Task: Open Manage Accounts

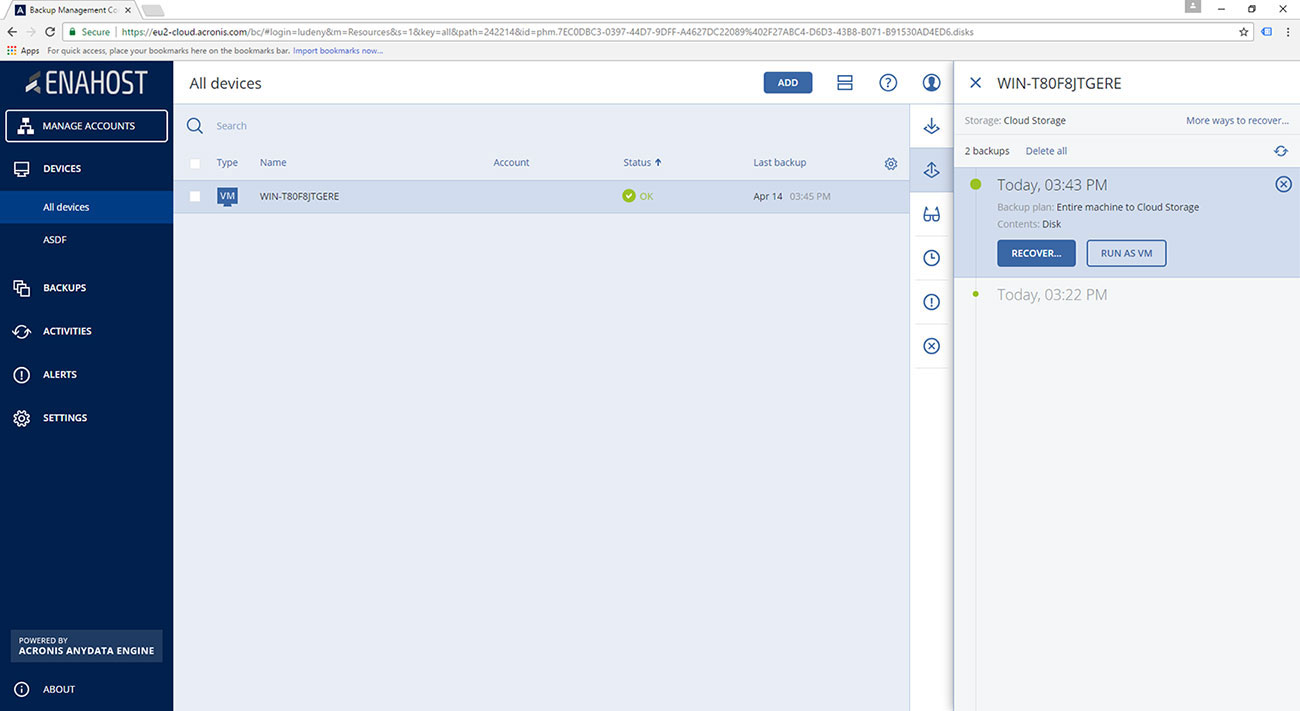Action: (86, 126)
